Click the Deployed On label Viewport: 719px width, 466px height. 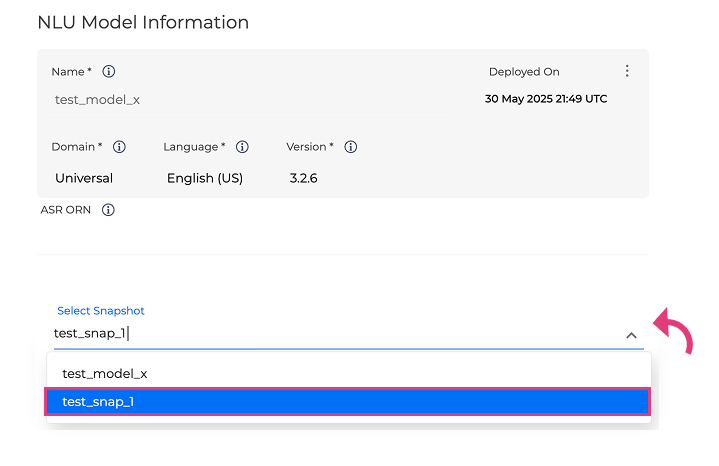point(524,72)
